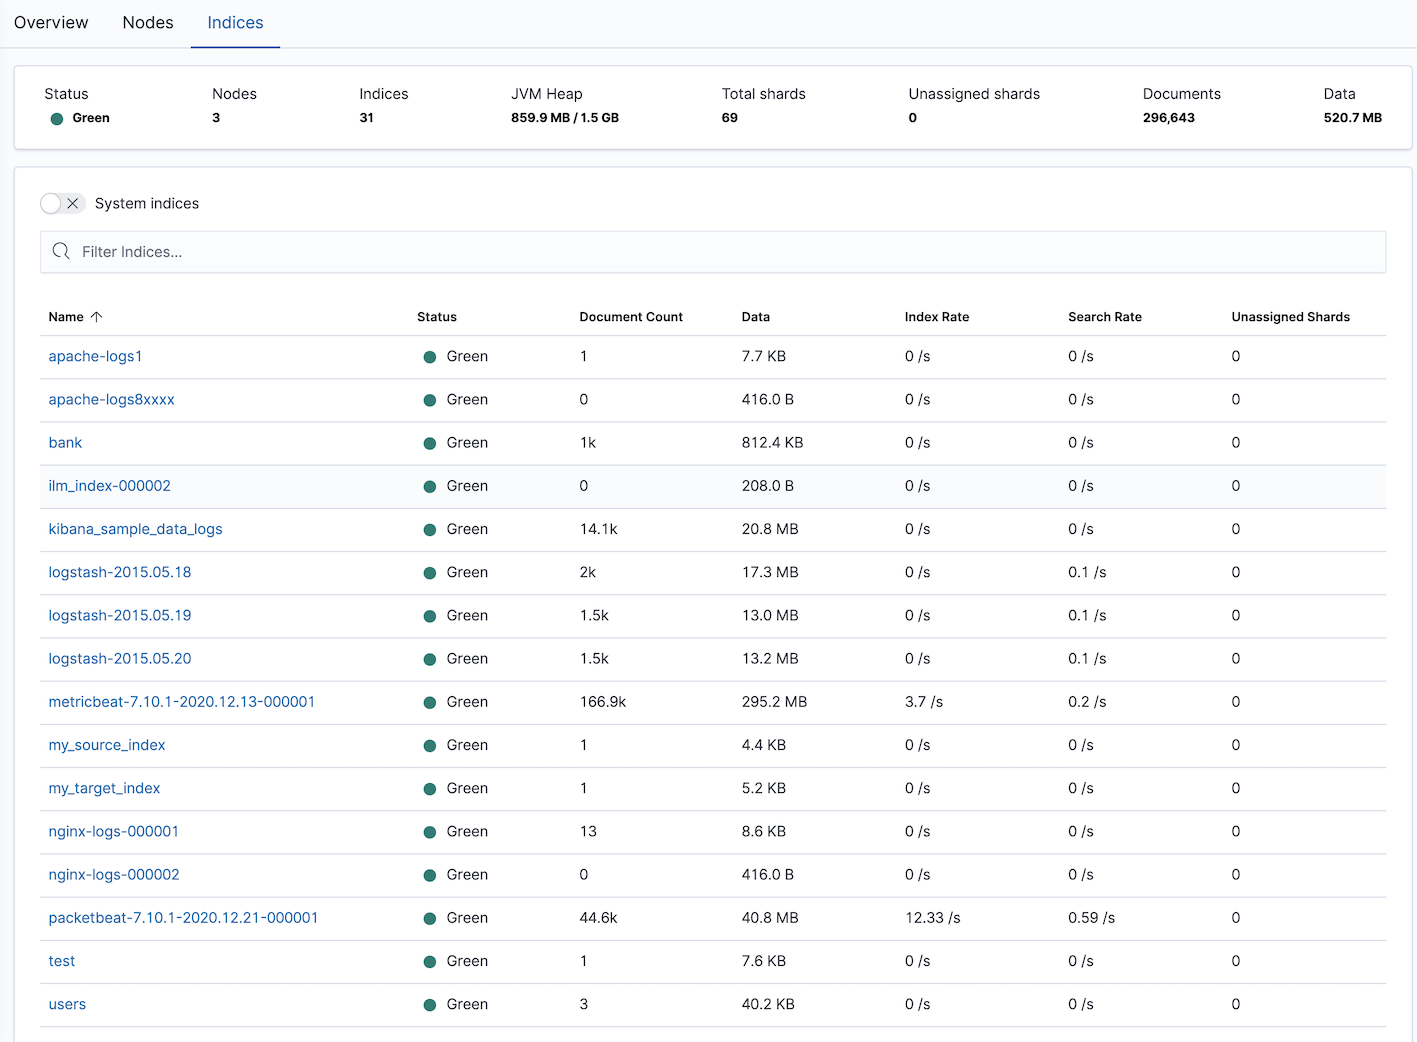Click the 0.59 /s search rate value
Viewport: 1417px width, 1042px height.
[1091, 917]
